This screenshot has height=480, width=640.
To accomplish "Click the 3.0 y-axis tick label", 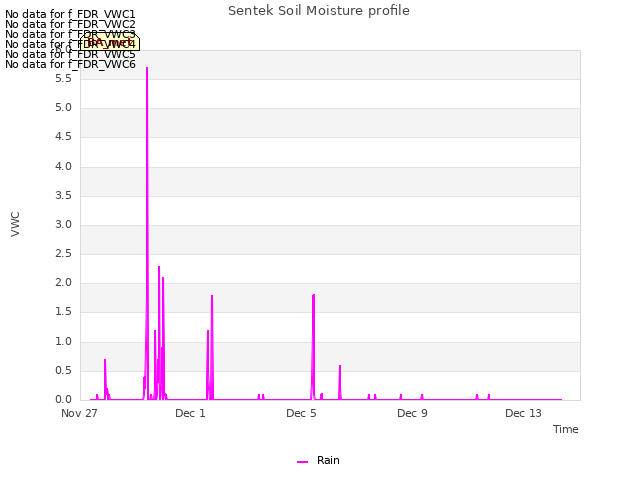I will (x=63, y=224).
